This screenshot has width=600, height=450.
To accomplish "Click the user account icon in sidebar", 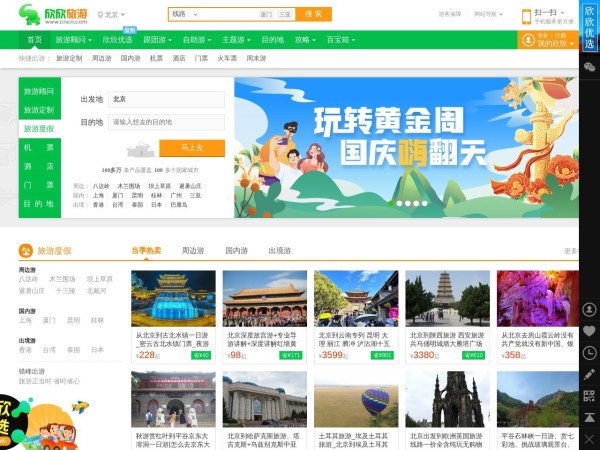I will pos(589,309).
